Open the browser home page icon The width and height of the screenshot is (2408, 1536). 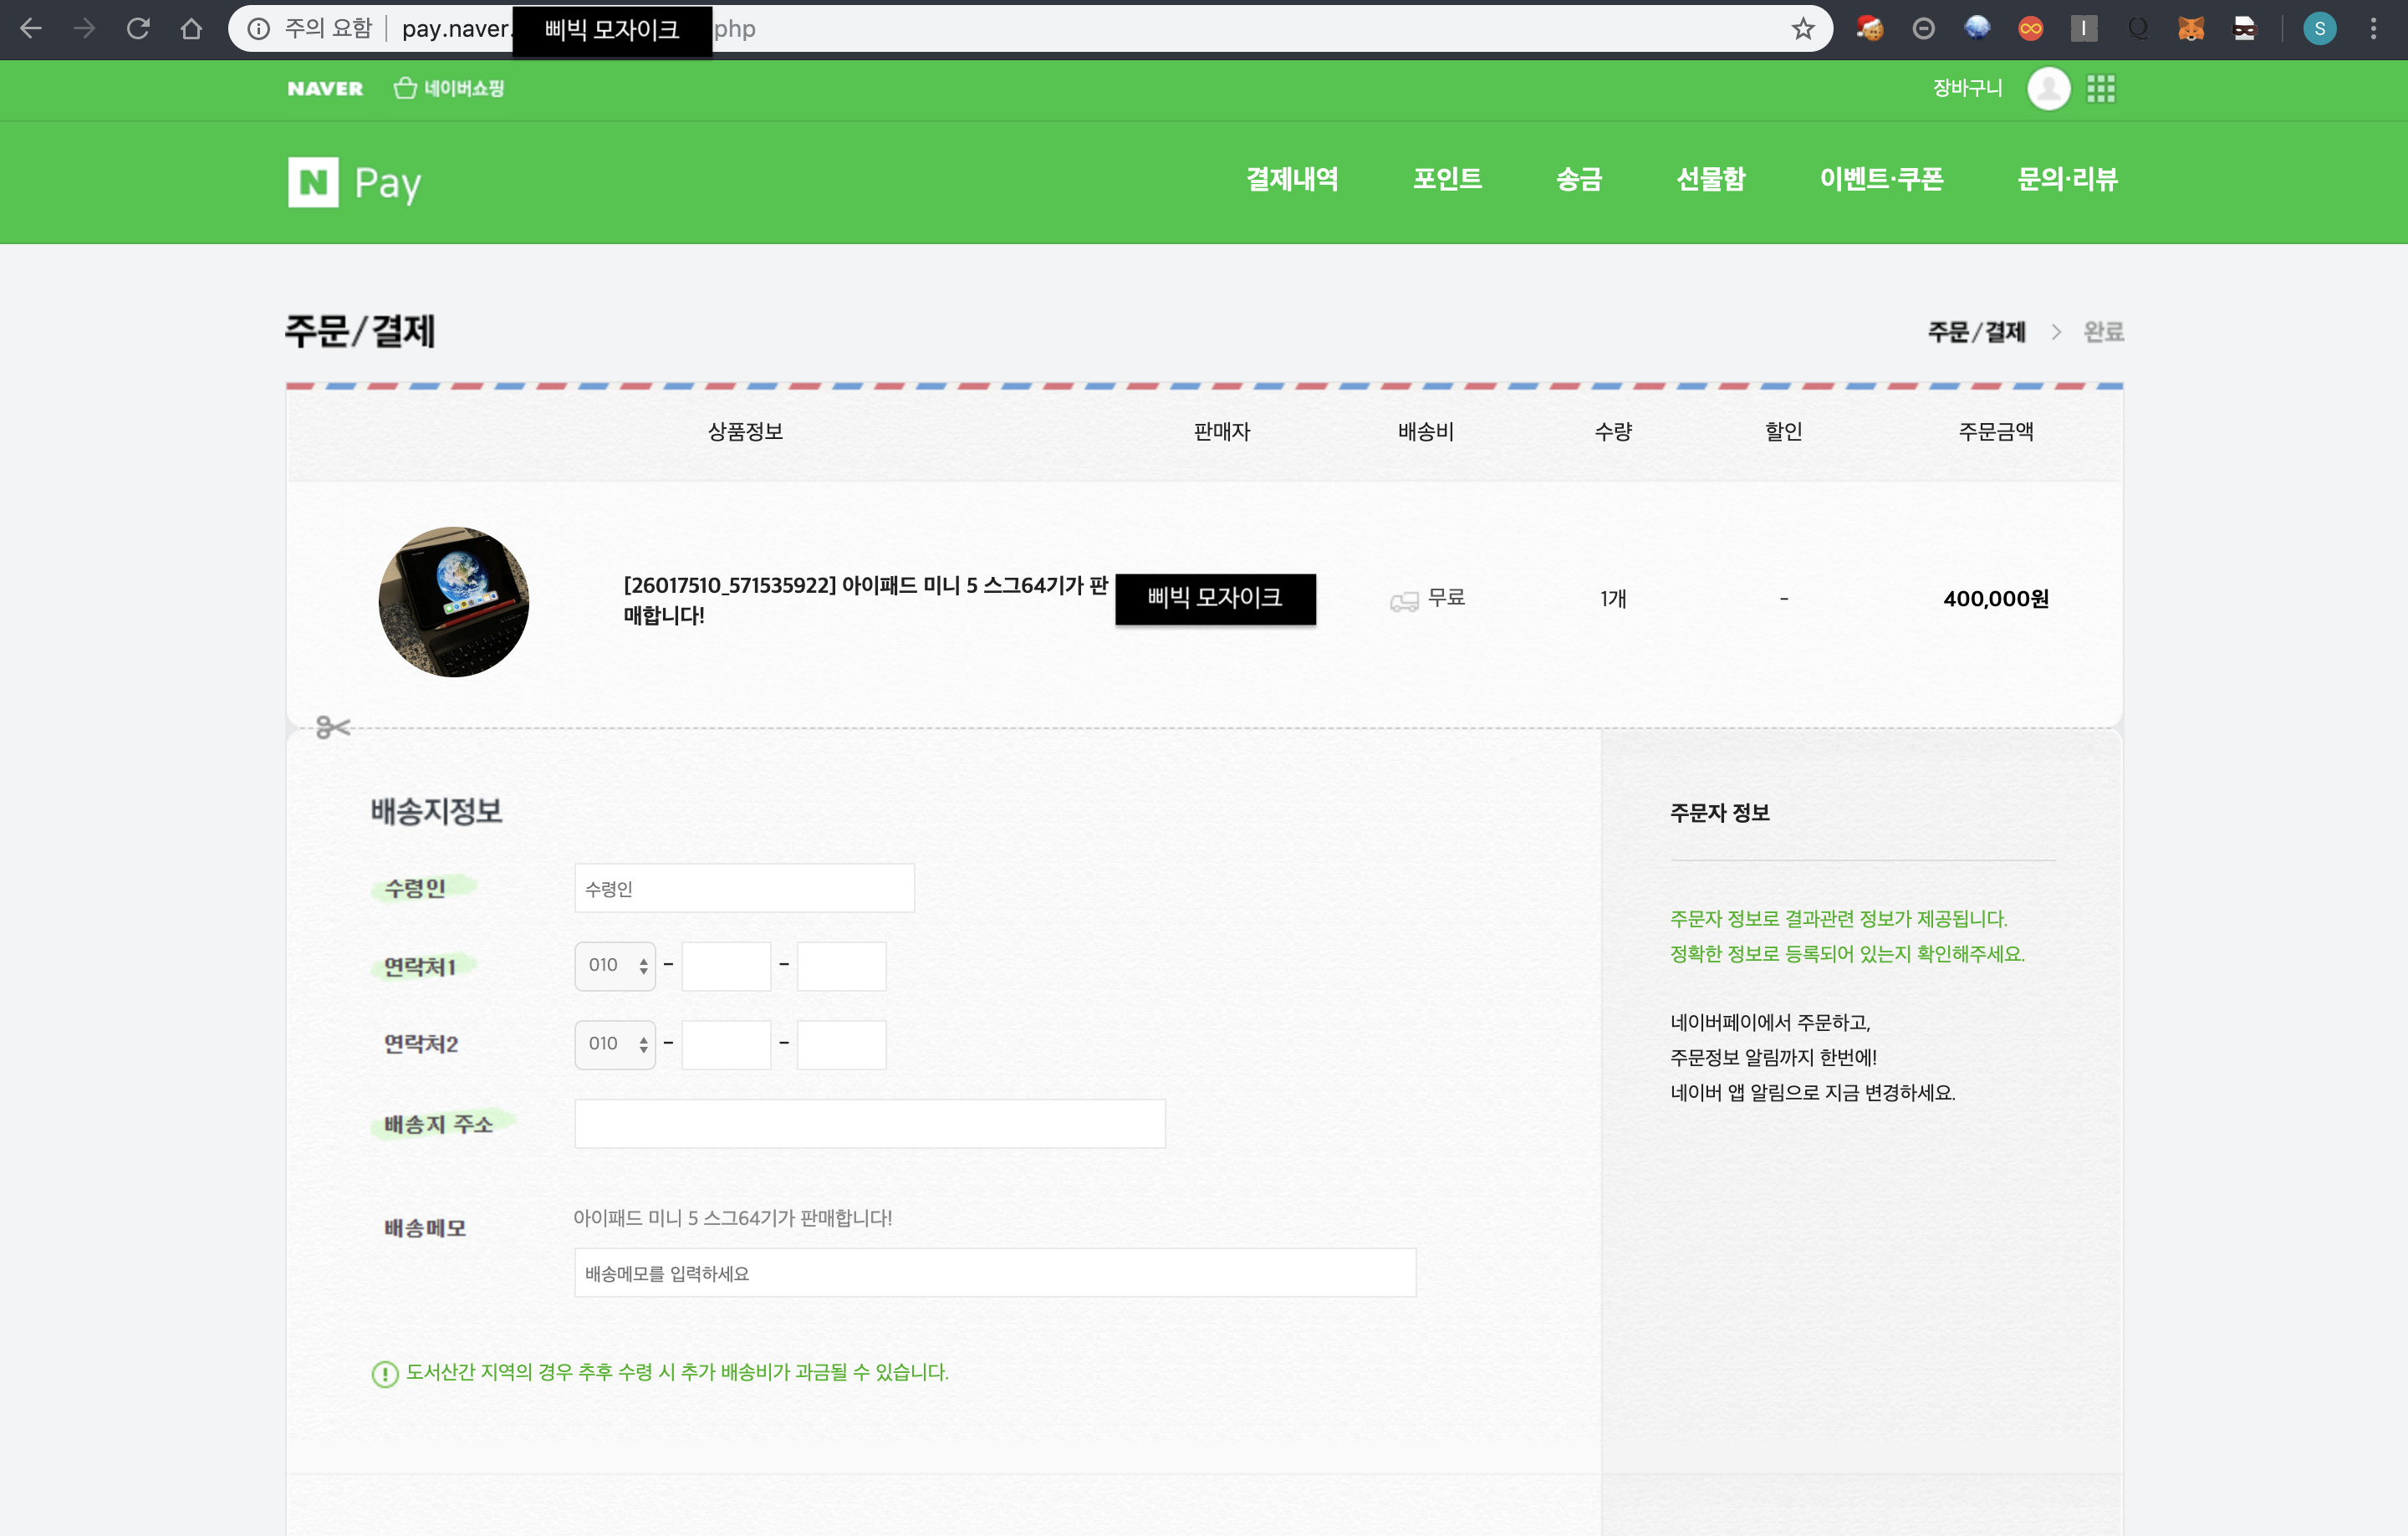[191, 29]
